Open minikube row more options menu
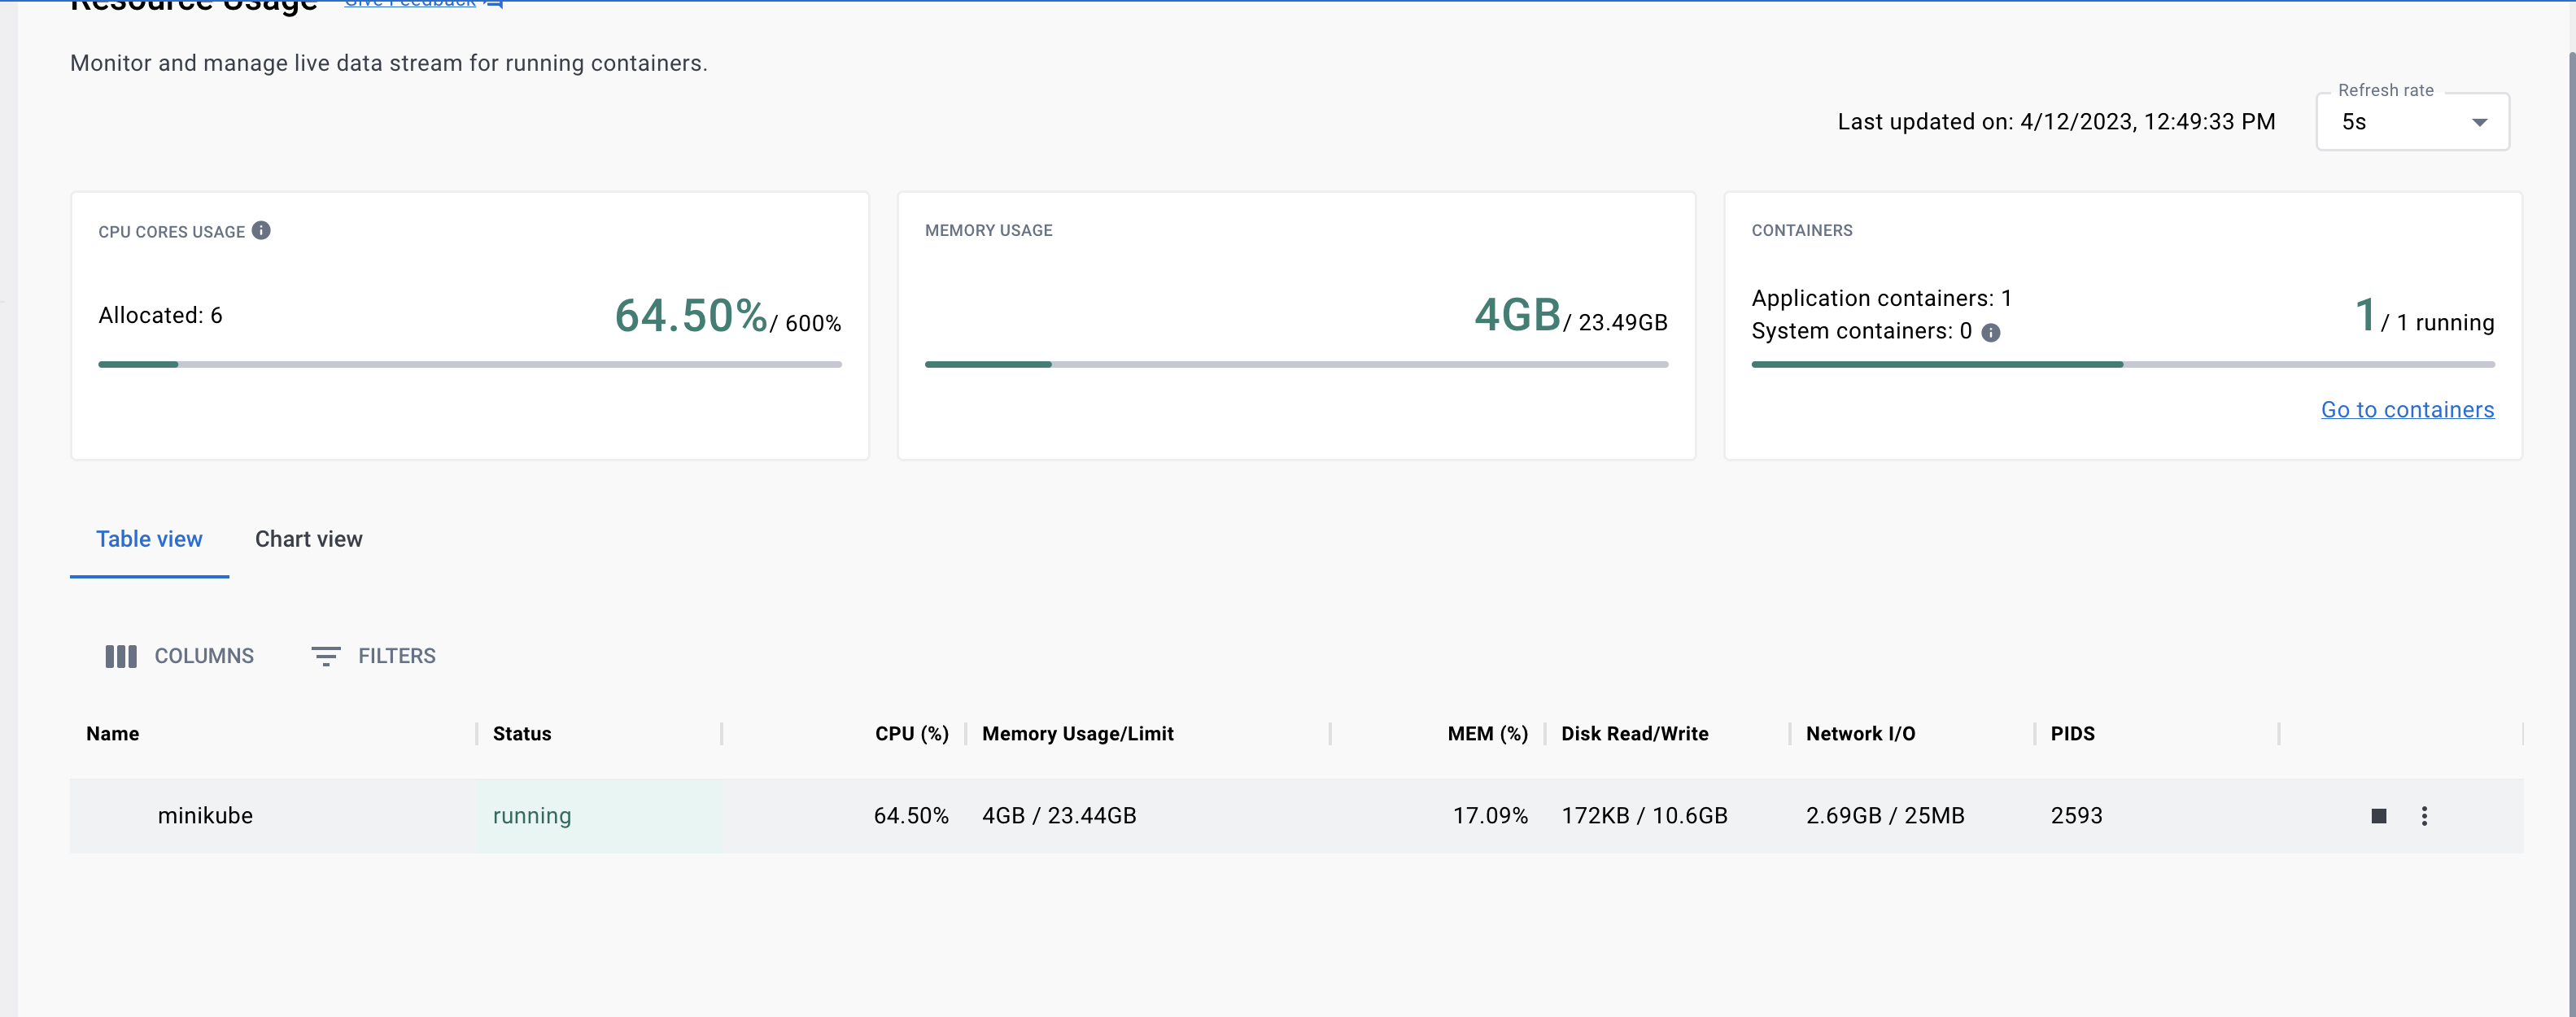The height and width of the screenshot is (1017, 2576). click(x=2424, y=816)
